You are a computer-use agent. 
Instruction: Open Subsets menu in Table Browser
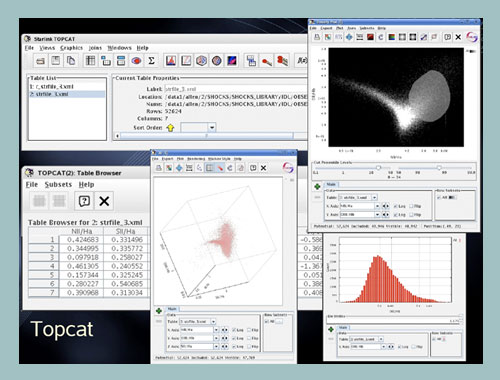[x=58, y=184]
